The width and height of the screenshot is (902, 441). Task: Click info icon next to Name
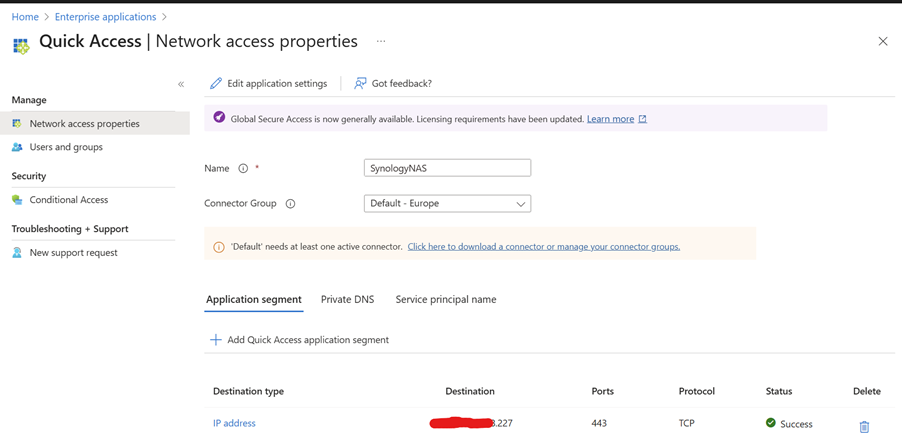point(243,169)
